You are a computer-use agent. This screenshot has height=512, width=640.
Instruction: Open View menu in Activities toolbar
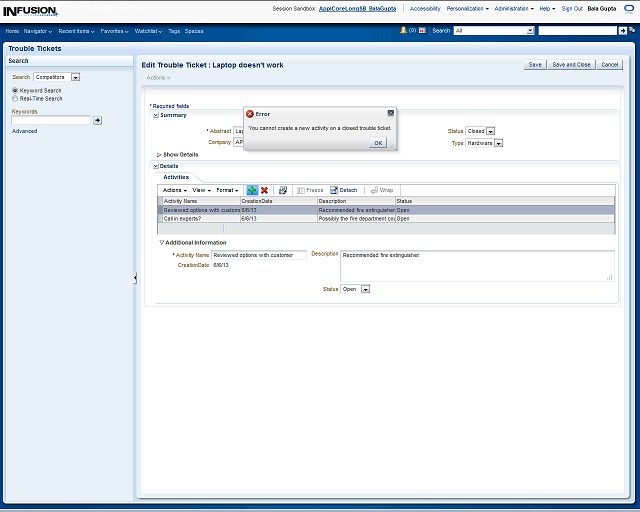(x=200, y=190)
